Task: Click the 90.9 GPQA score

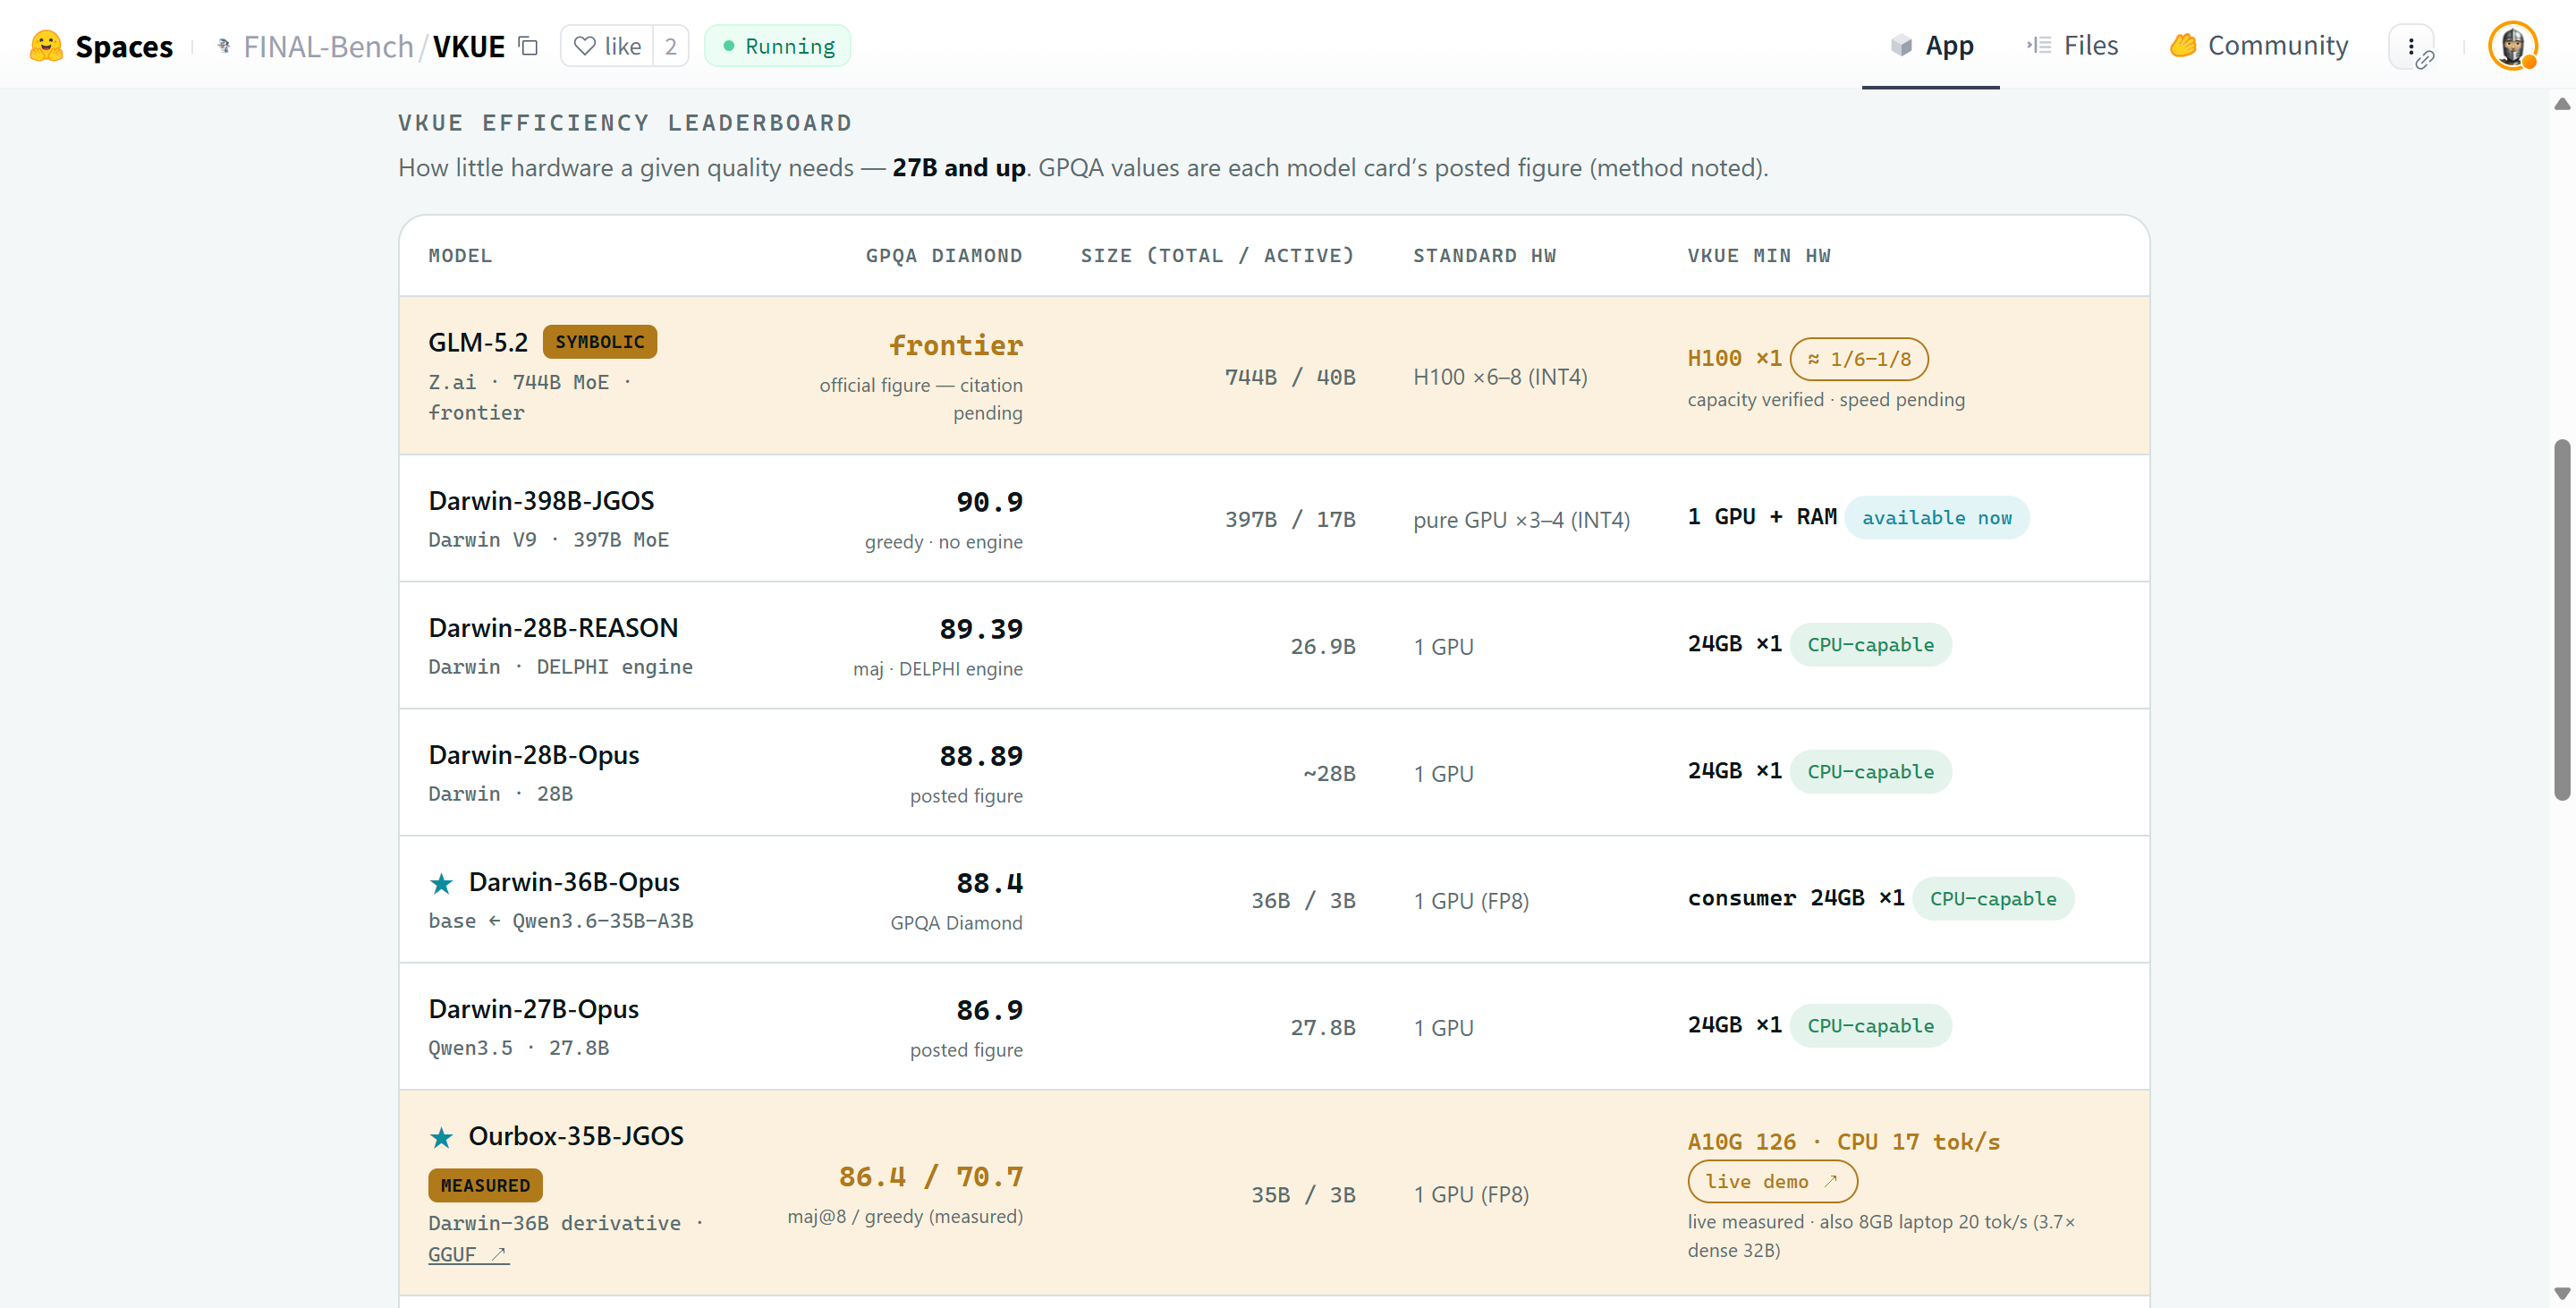Action: pos(989,502)
